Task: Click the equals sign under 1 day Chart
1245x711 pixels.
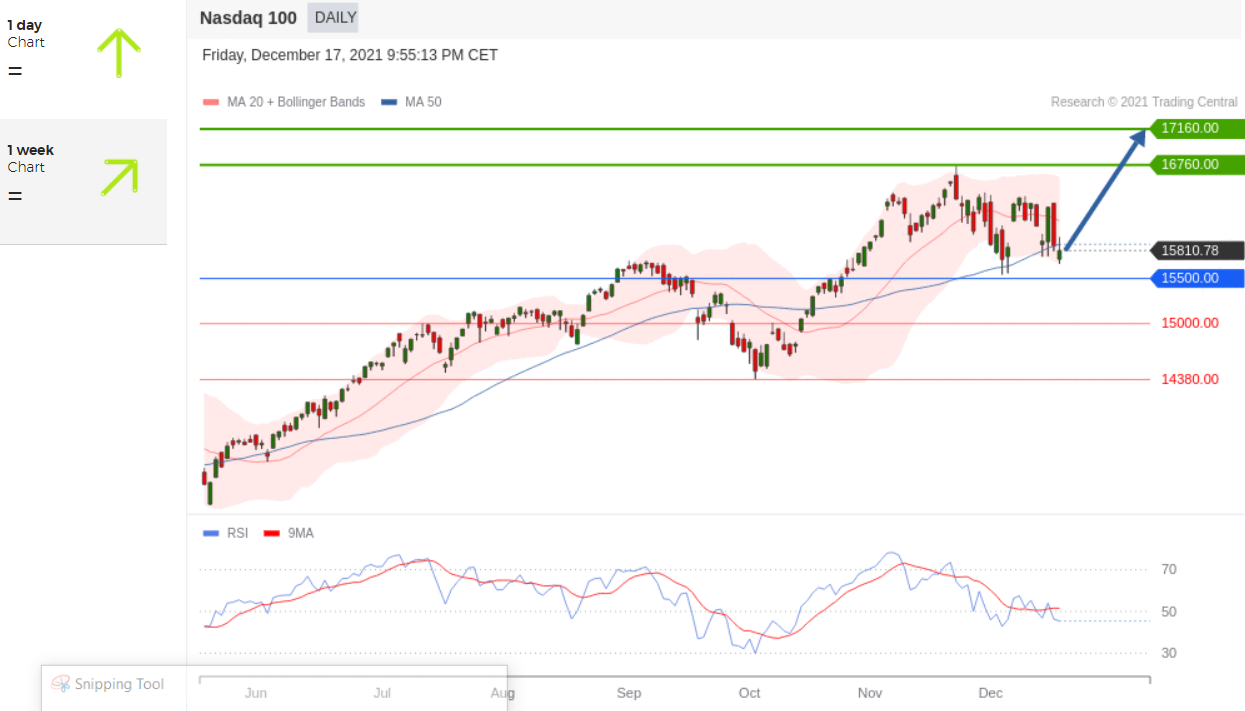Action: 14,71
